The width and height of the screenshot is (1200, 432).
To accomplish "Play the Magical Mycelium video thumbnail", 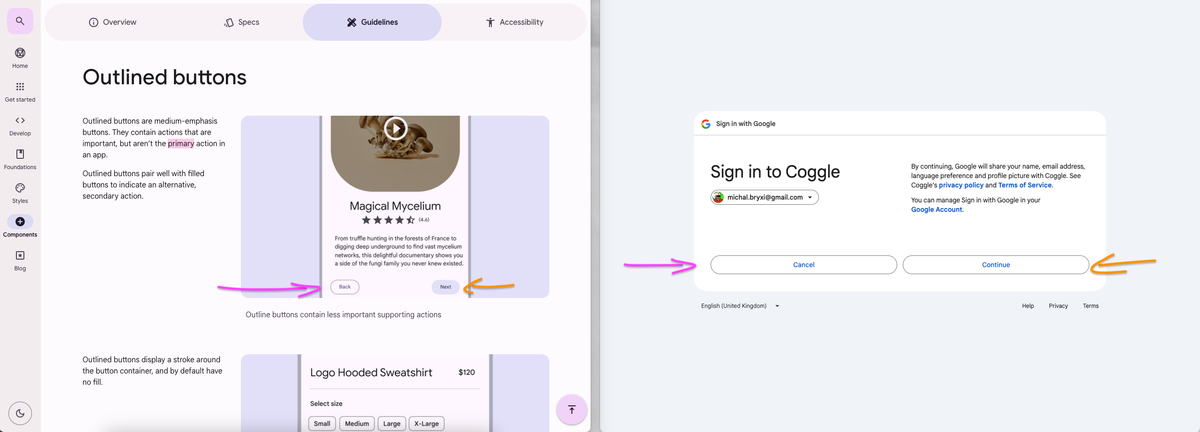I will [395, 128].
